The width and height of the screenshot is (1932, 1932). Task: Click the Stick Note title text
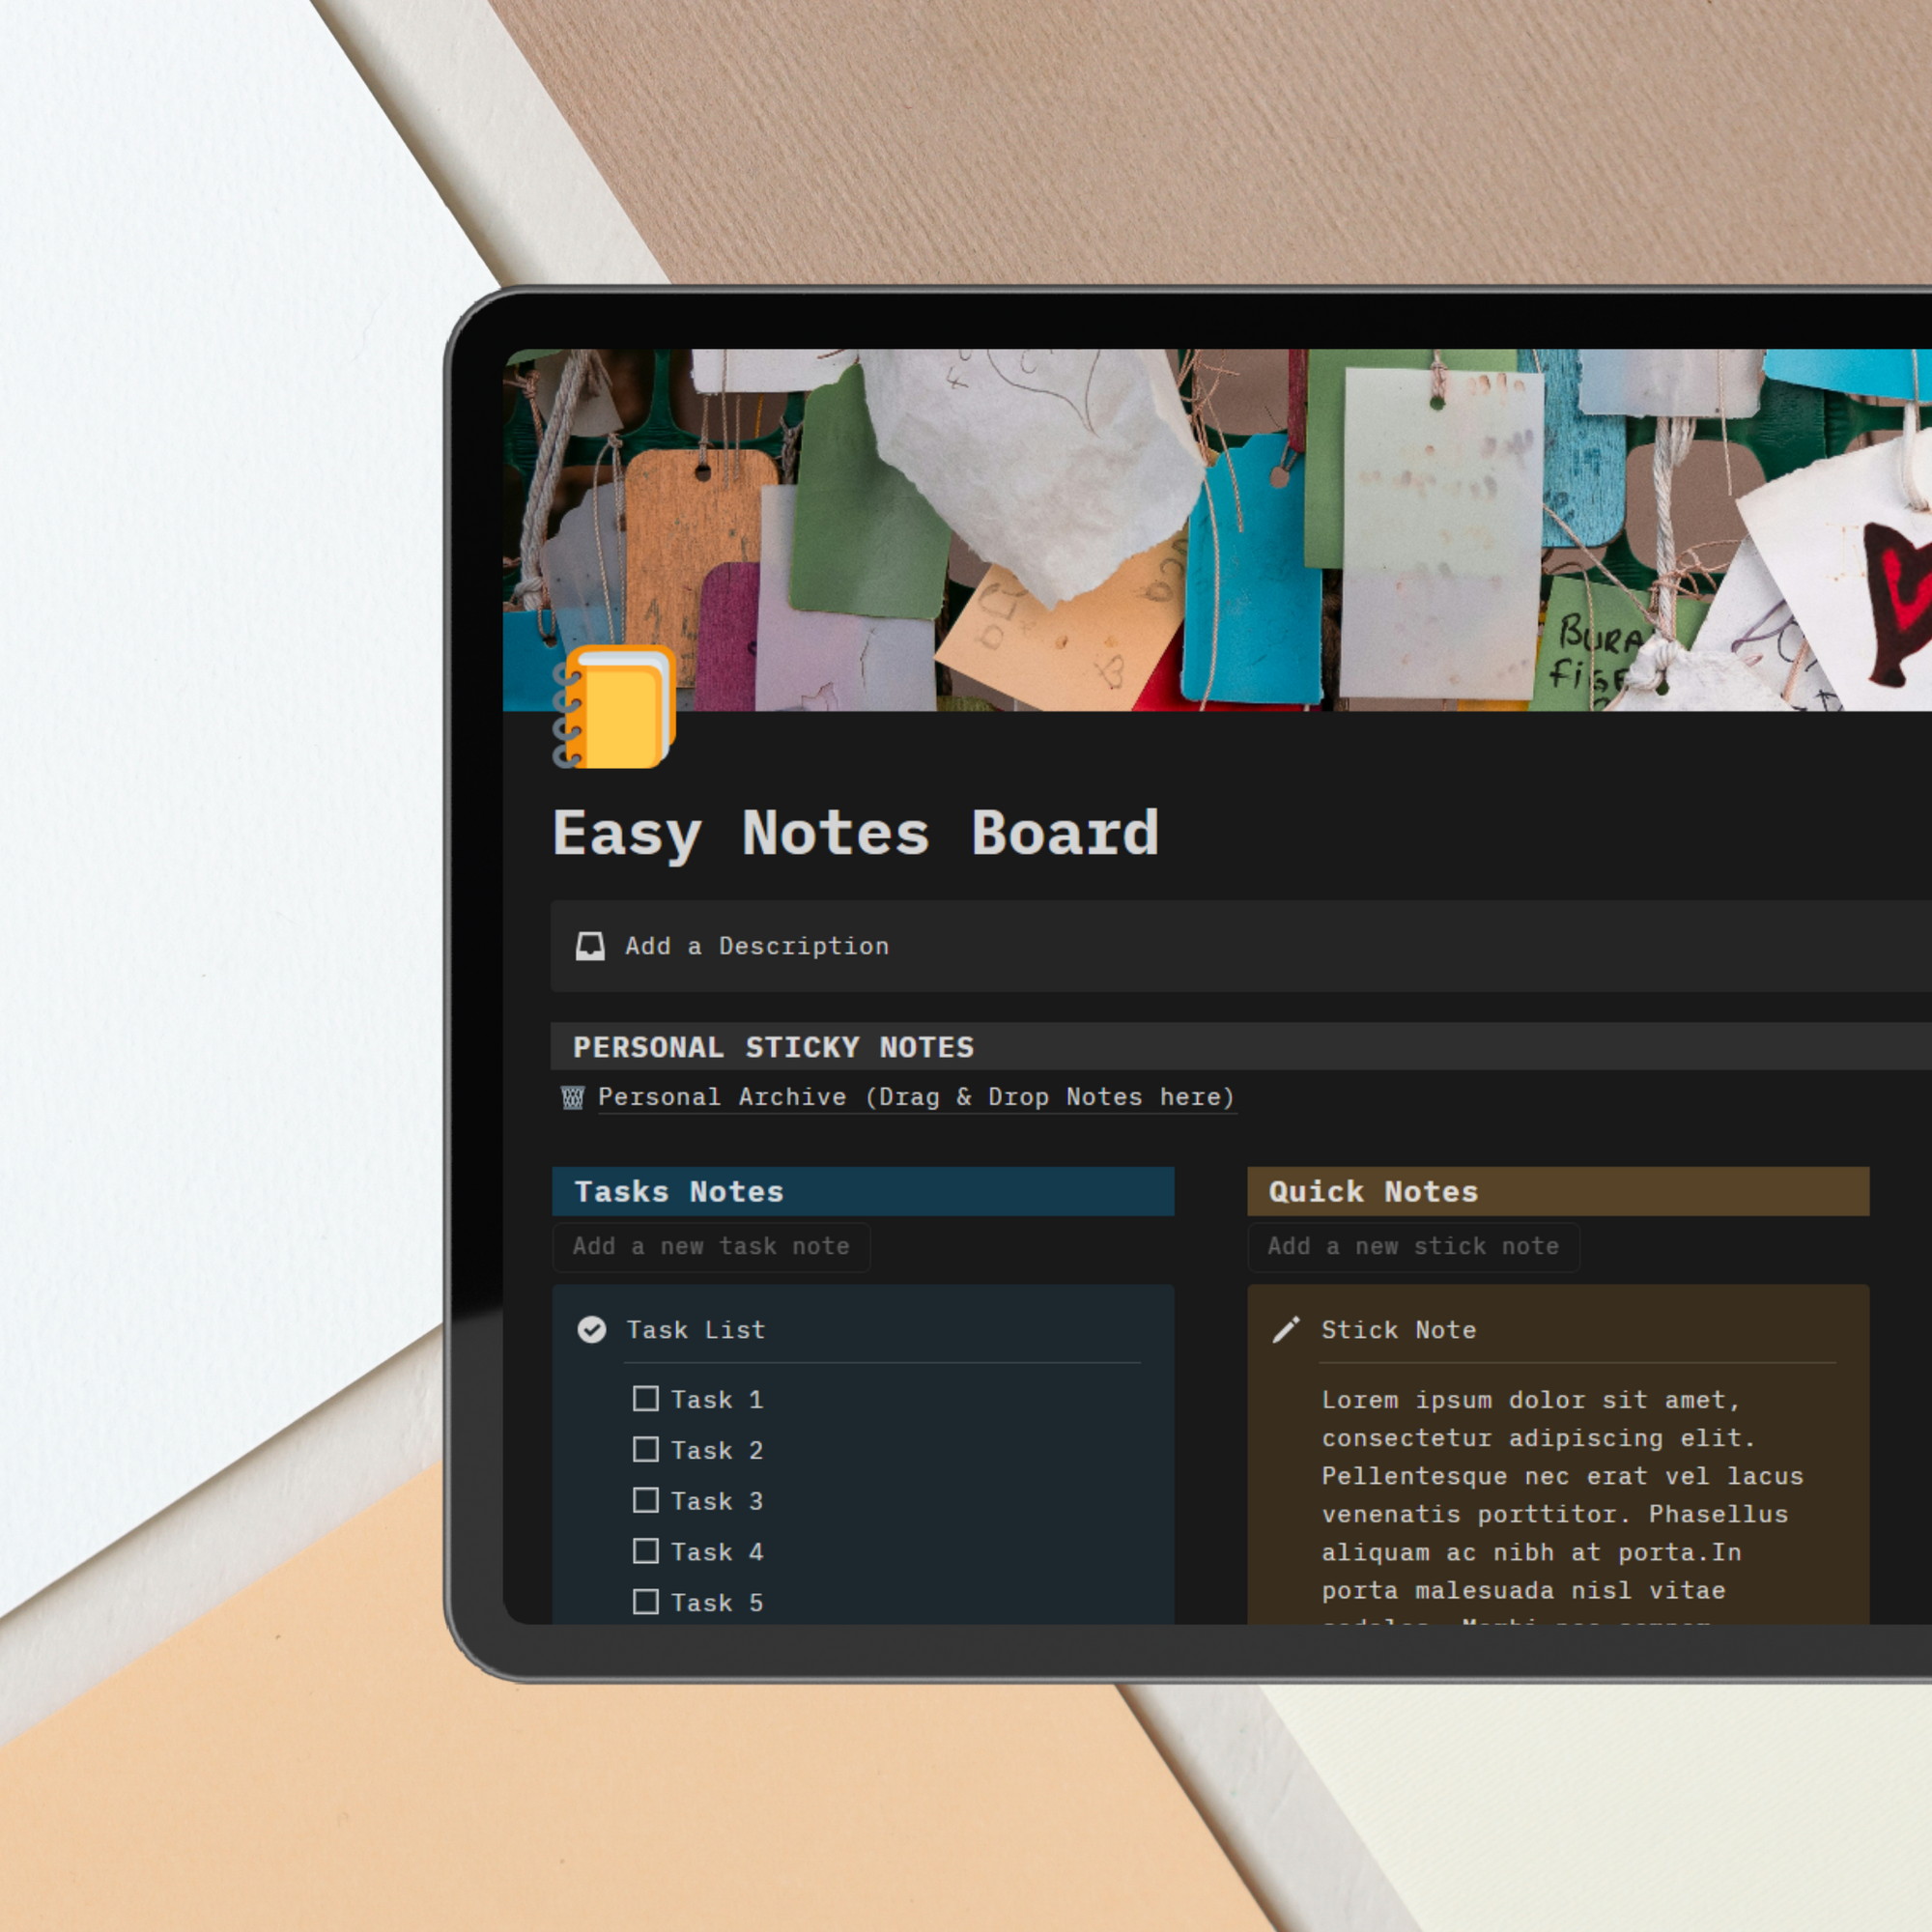1399,1330
